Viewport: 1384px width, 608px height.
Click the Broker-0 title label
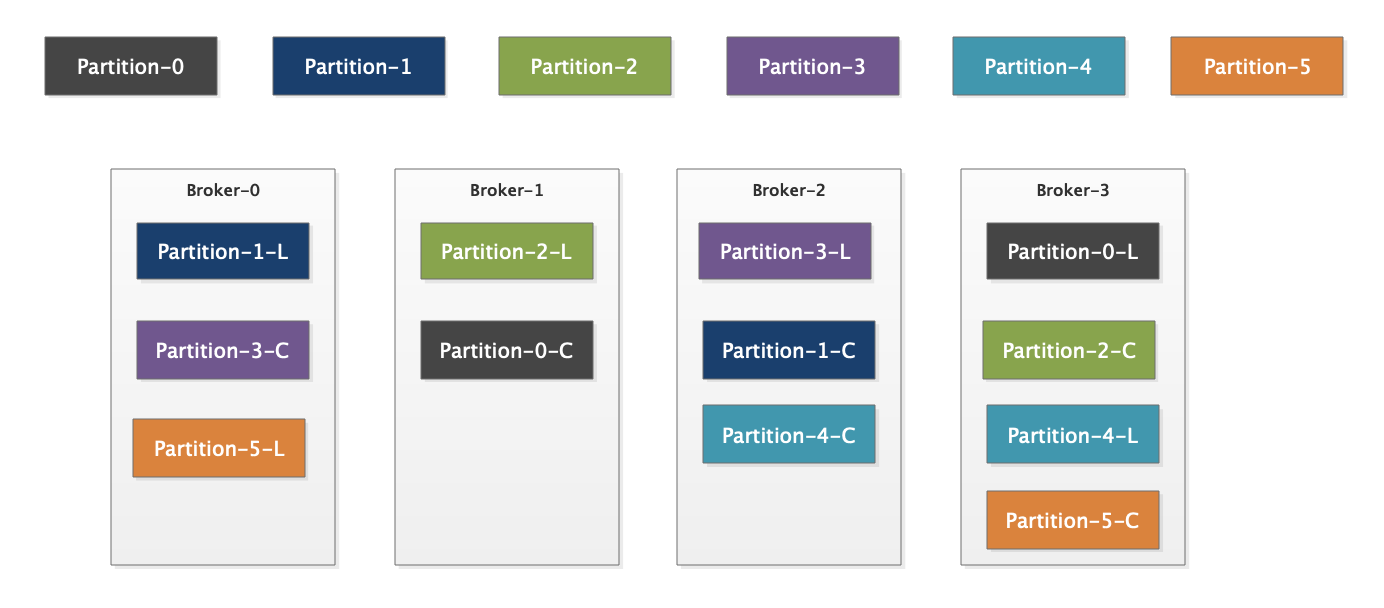[x=223, y=190]
